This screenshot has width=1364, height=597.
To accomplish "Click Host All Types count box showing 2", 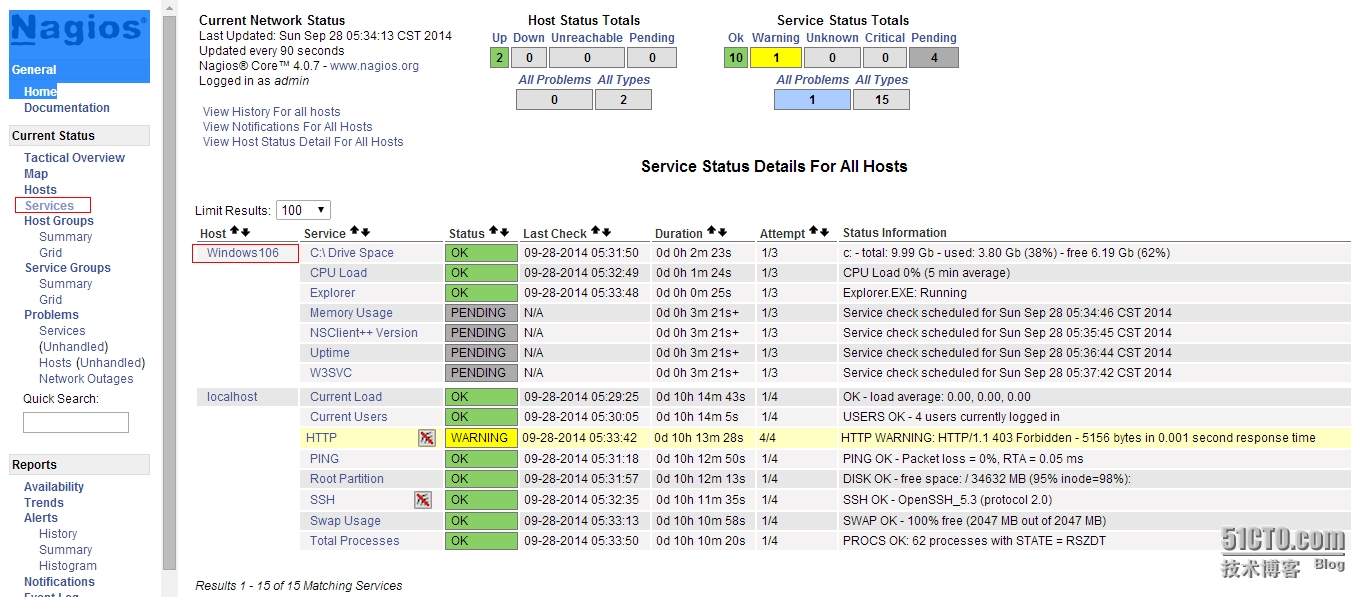I will pos(623,99).
